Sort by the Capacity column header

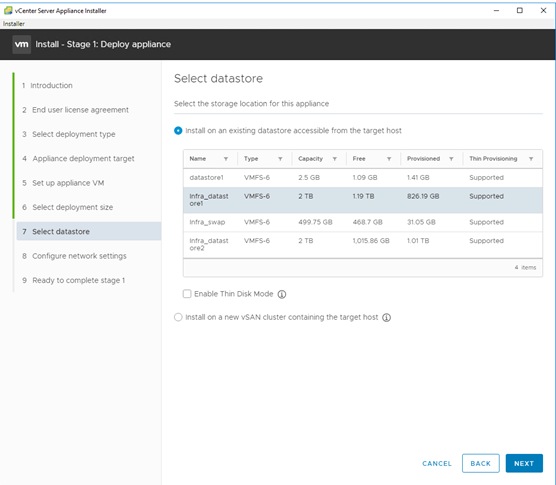tap(311, 159)
